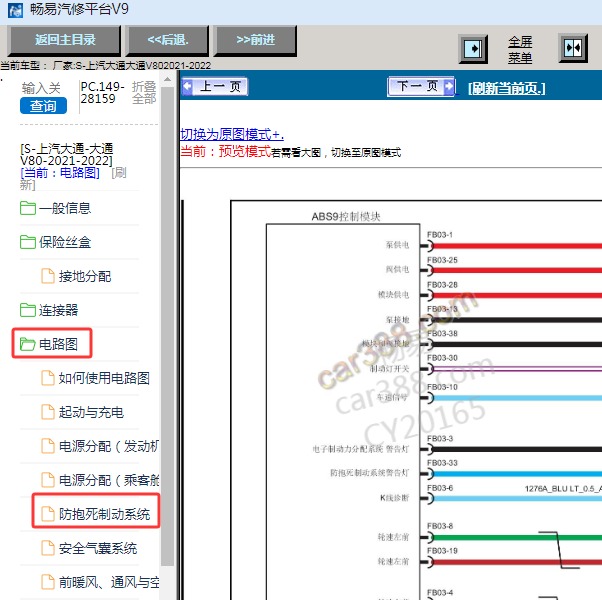The image size is (602, 600).
Task: Click the 接地分配 document icon
Action: tap(48, 276)
